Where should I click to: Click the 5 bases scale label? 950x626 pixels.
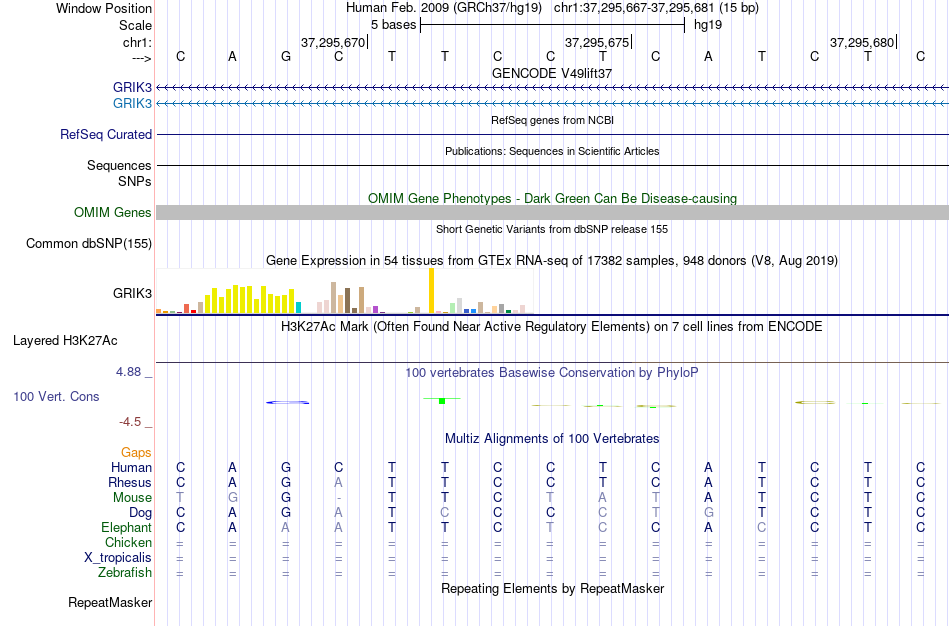(x=393, y=25)
